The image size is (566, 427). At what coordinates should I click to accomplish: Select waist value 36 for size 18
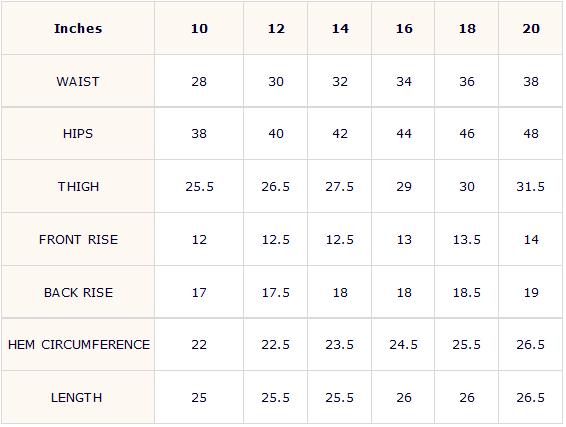coord(466,81)
